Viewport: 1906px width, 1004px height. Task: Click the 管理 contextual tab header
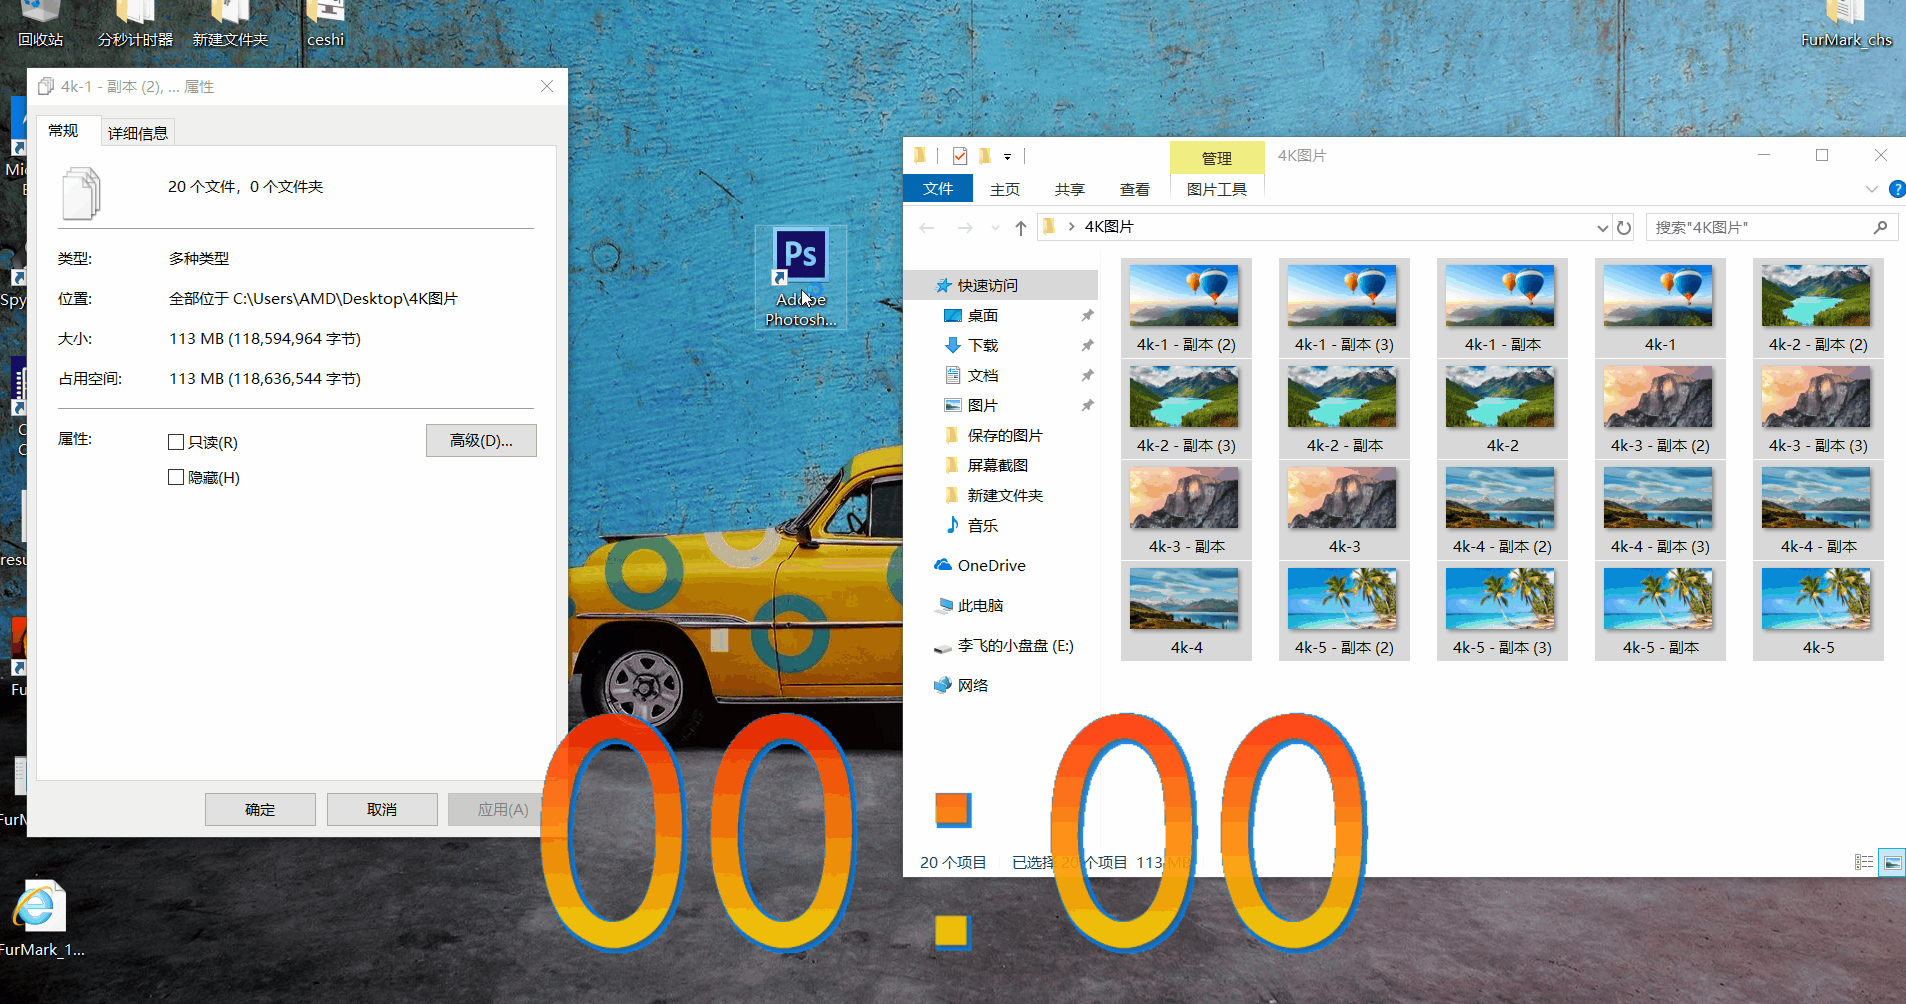coord(1217,158)
